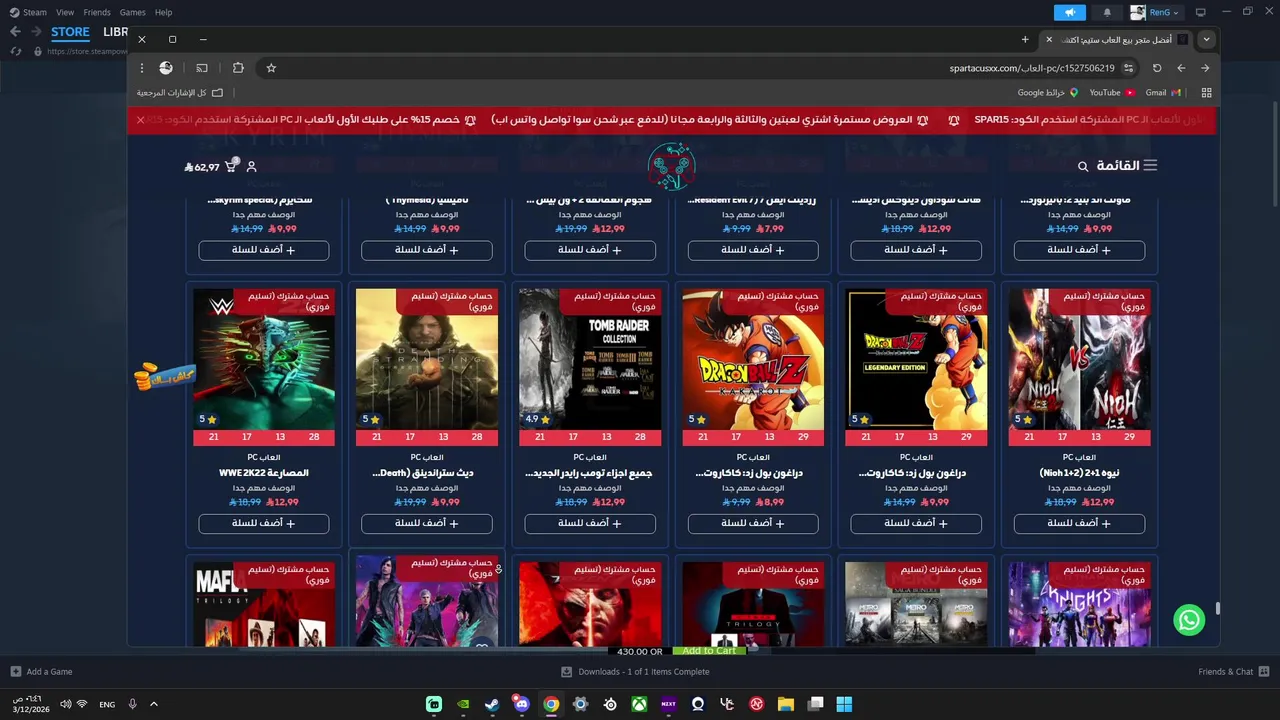Click the Chrome cast media icon
The image size is (1280, 720).
[202, 68]
